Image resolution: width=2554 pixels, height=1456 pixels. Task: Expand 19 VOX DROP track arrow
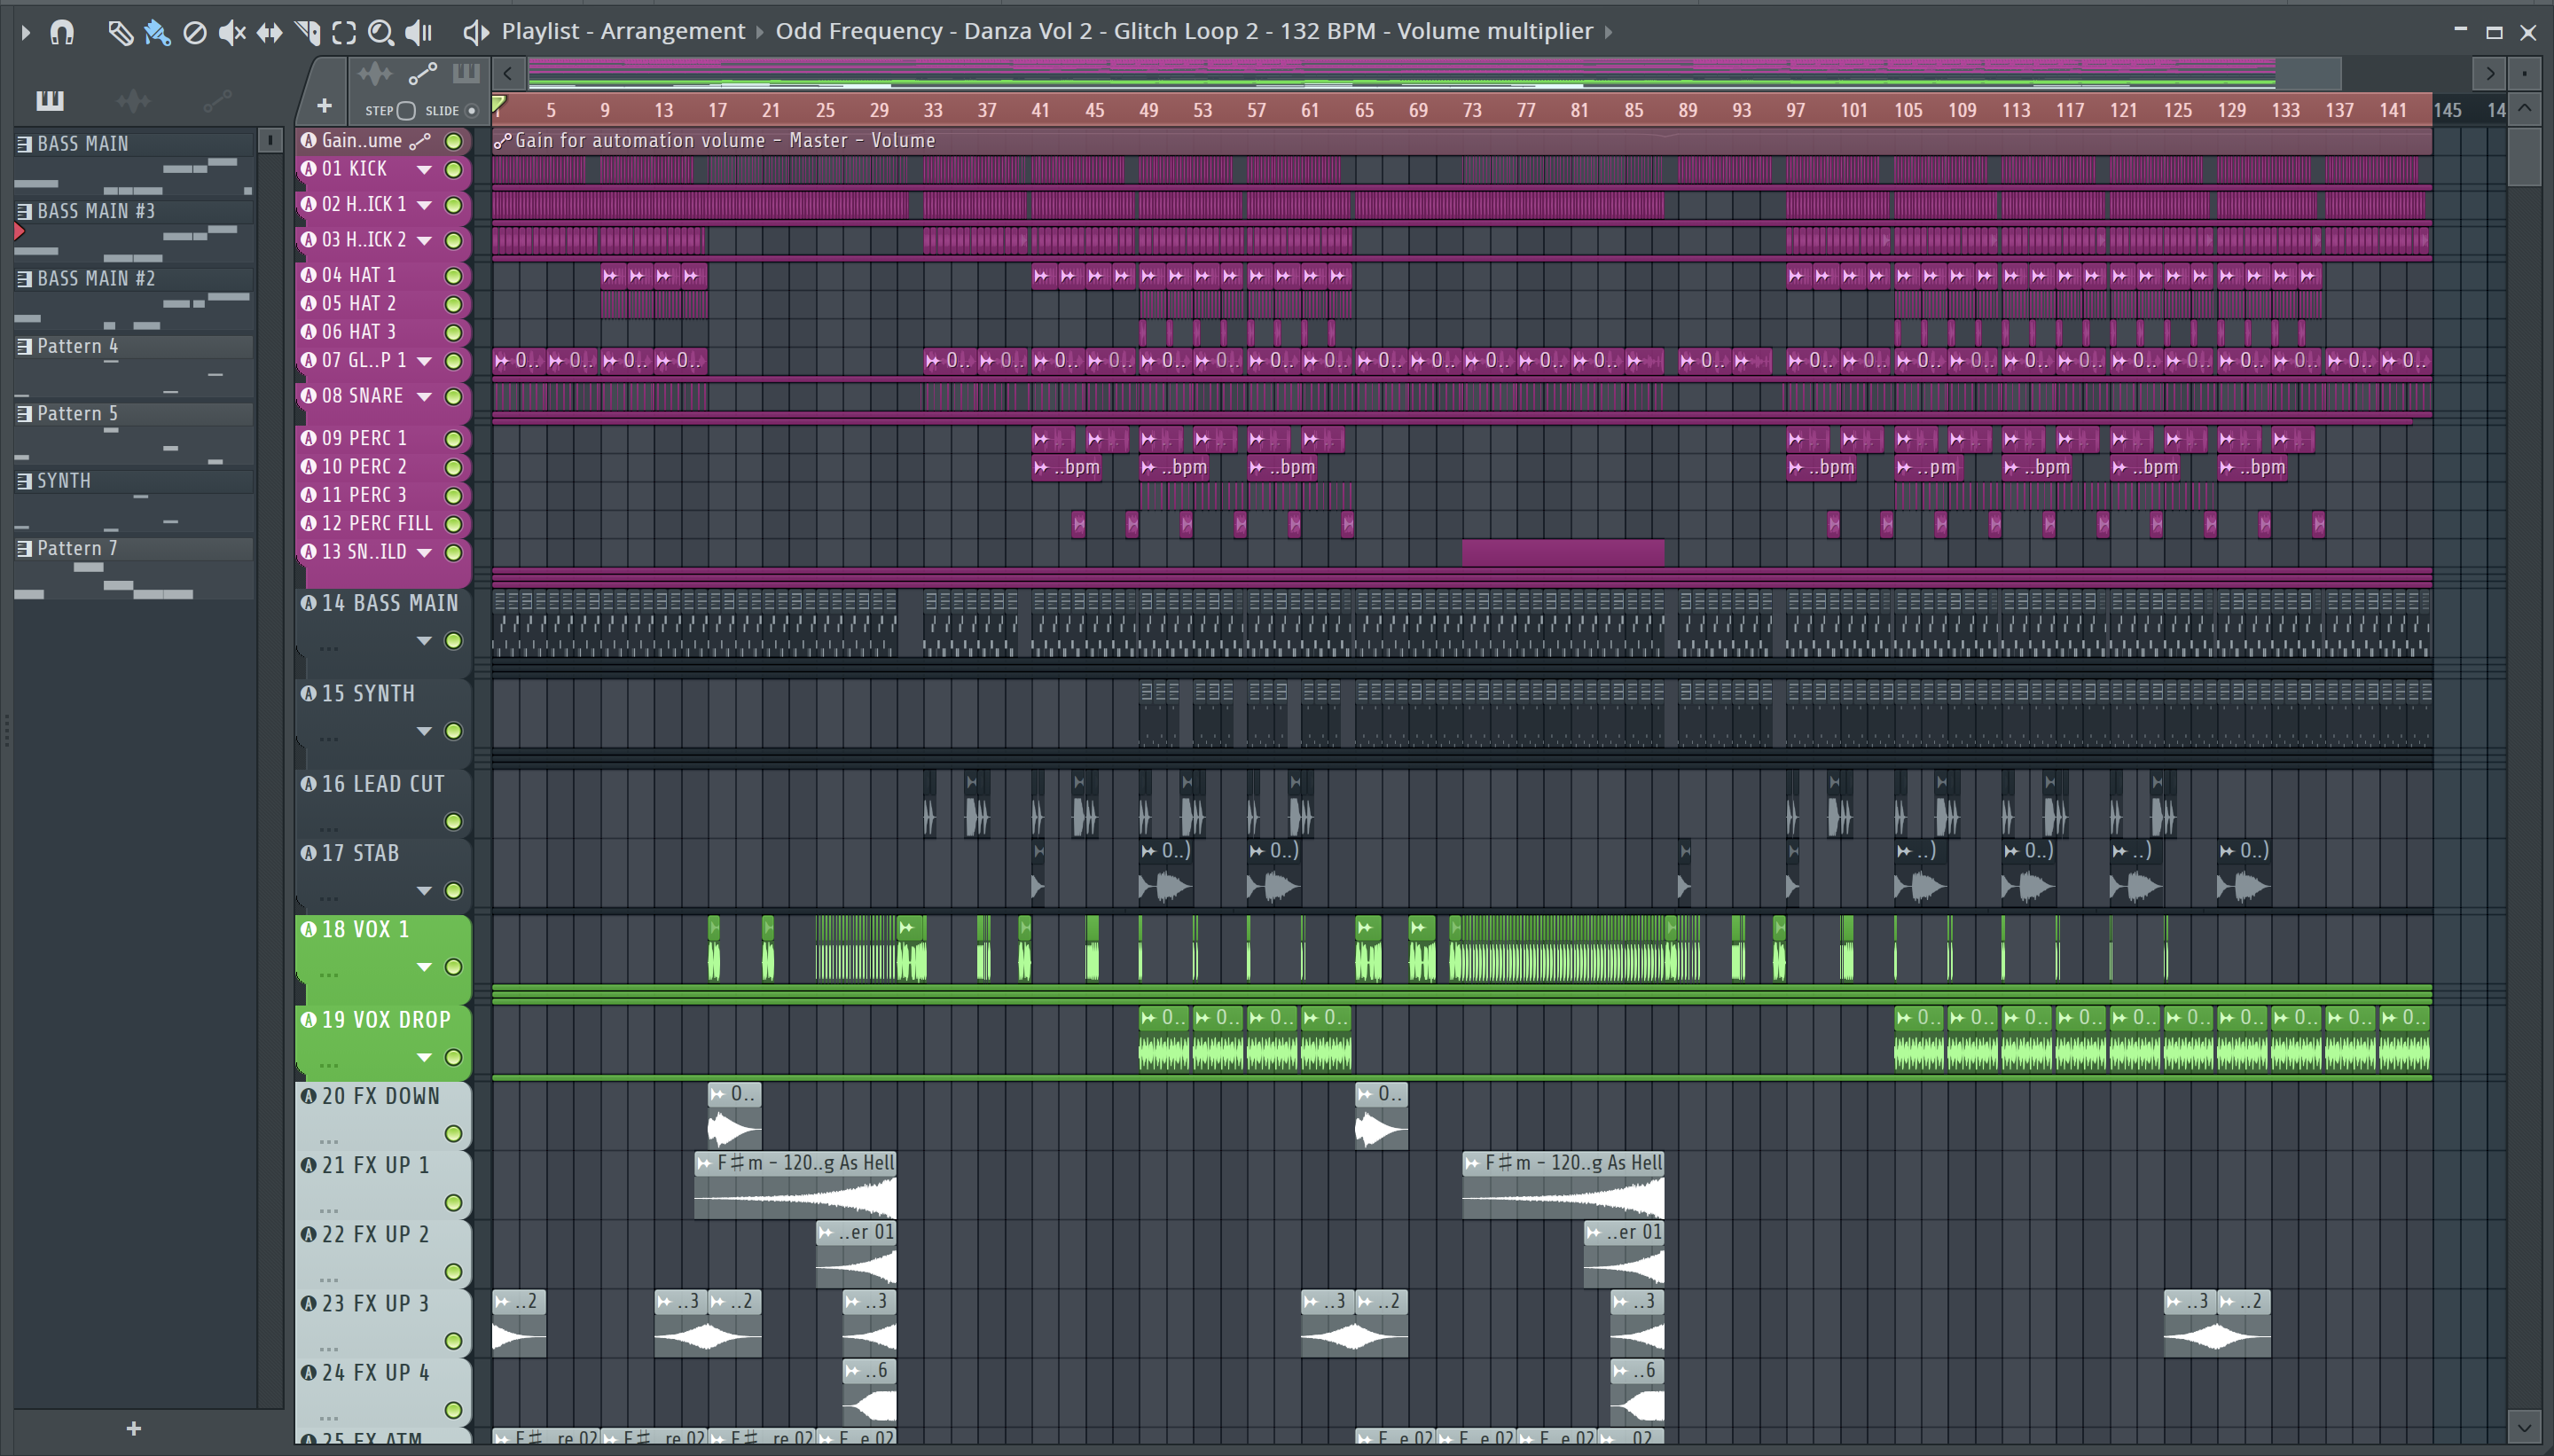pos(424,1058)
